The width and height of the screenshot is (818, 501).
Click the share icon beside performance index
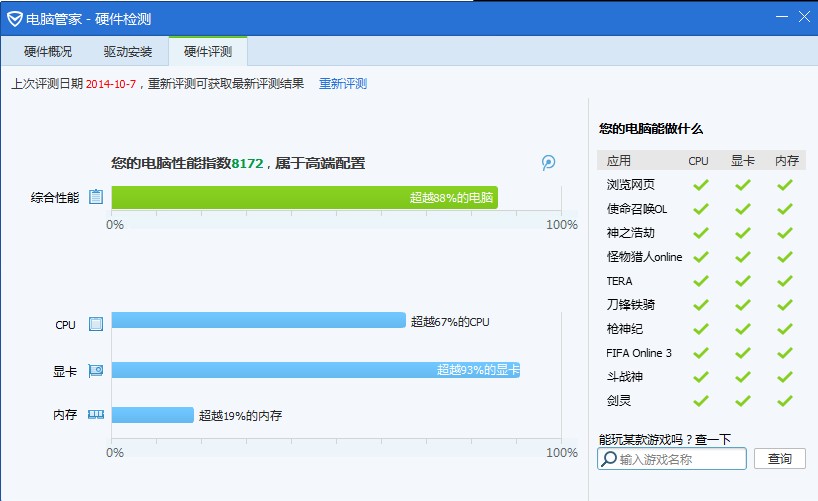point(548,163)
